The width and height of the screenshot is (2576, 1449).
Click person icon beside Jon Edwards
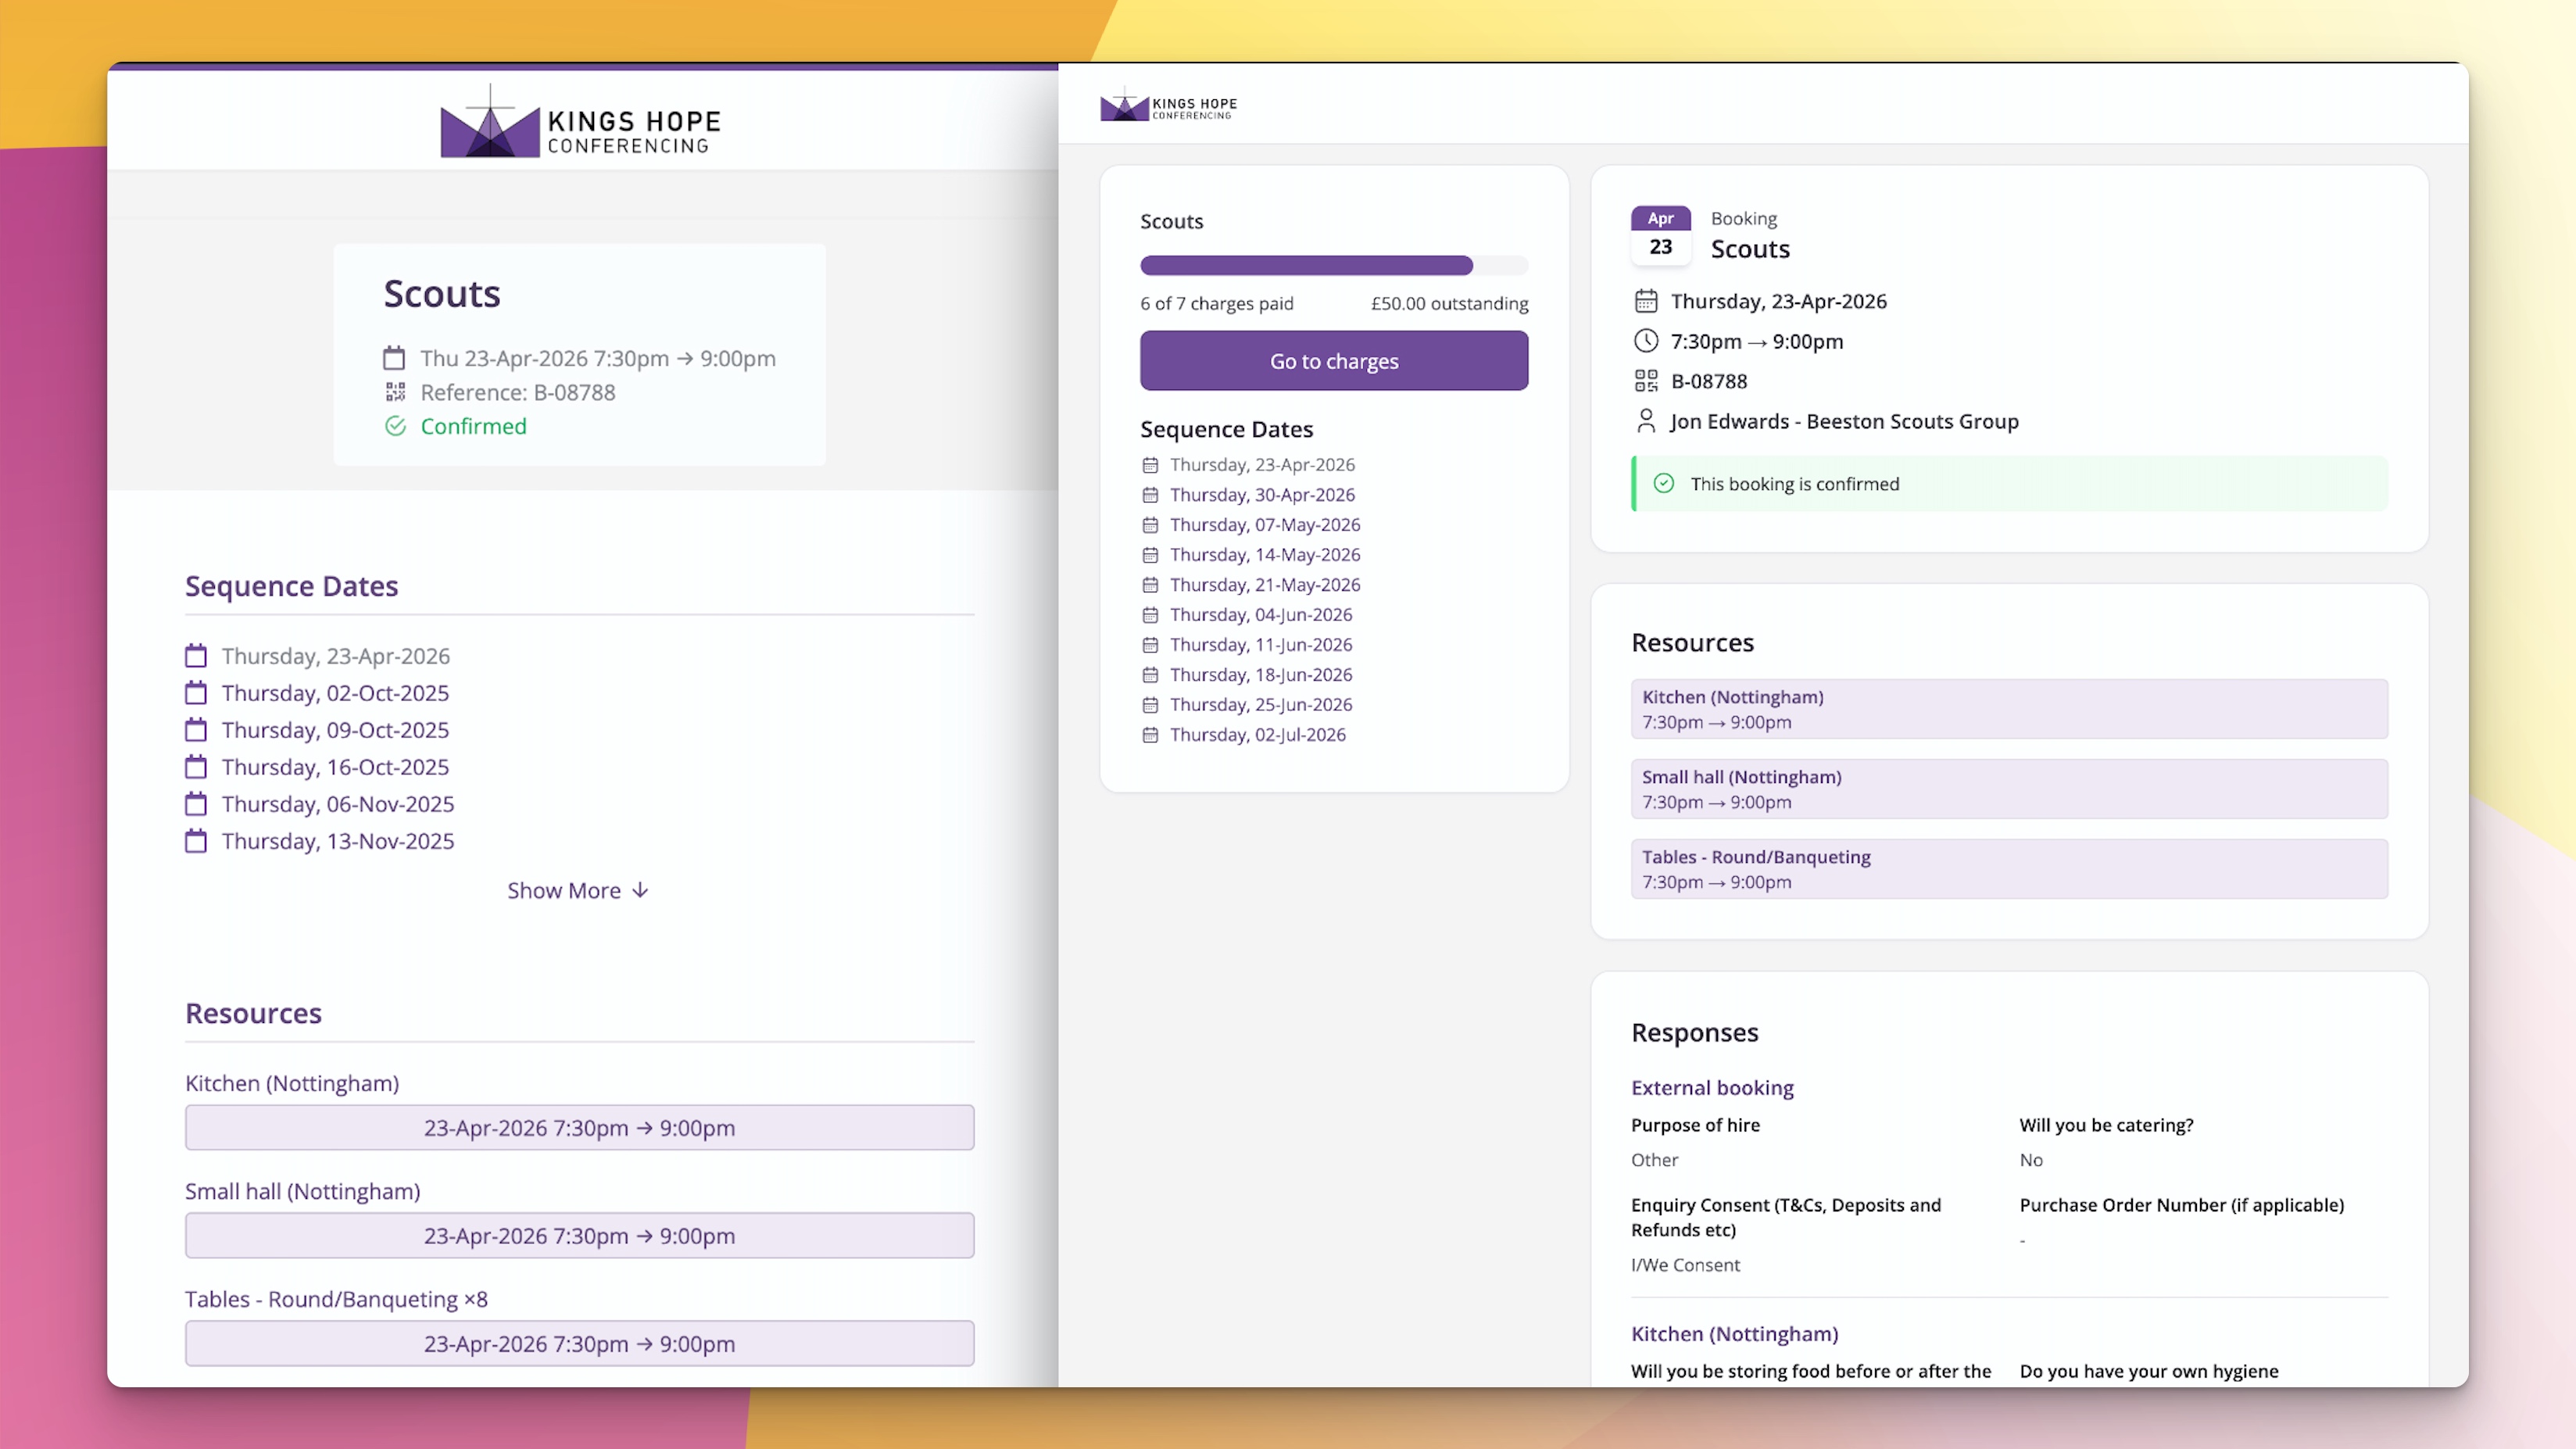tap(1646, 421)
